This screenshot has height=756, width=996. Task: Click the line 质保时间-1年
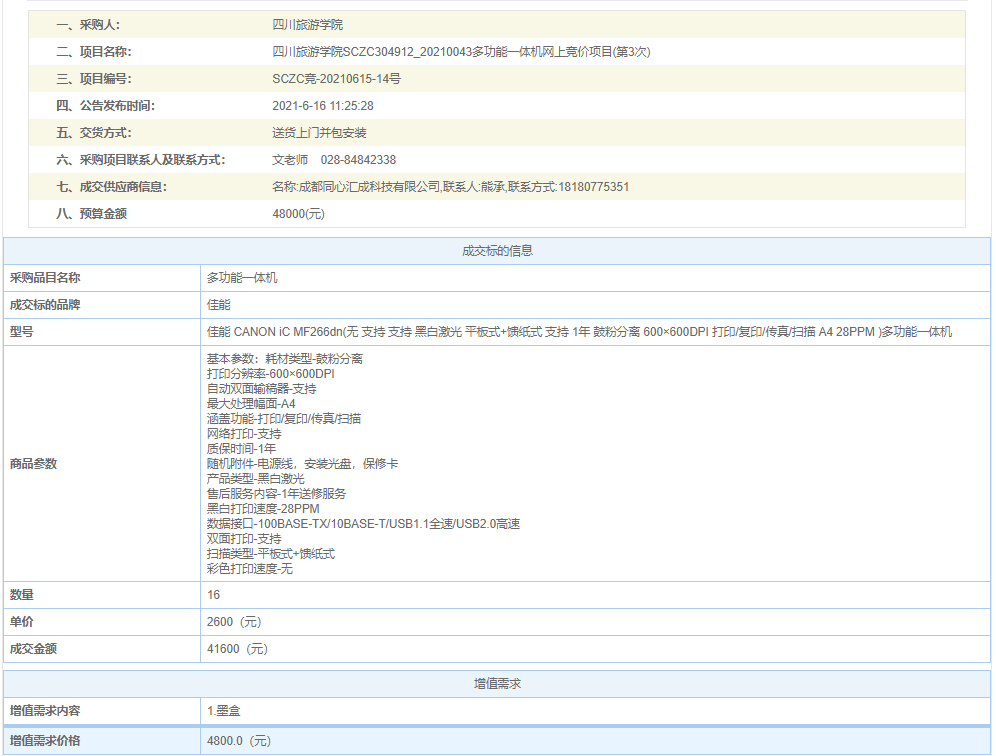pyautogui.click(x=241, y=449)
